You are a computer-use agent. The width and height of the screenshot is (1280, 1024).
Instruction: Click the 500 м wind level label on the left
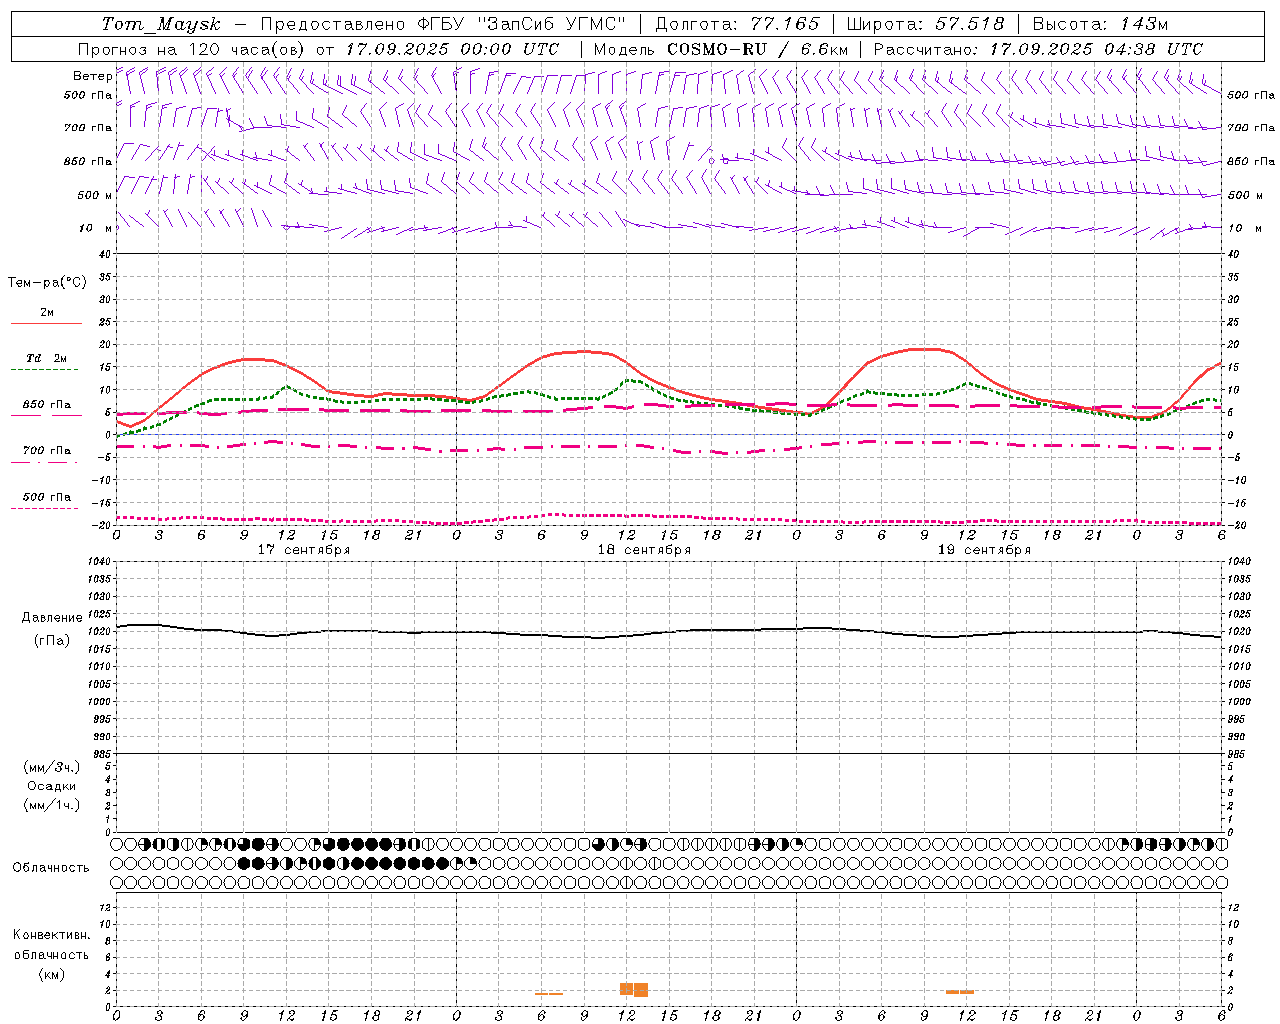coord(95,195)
